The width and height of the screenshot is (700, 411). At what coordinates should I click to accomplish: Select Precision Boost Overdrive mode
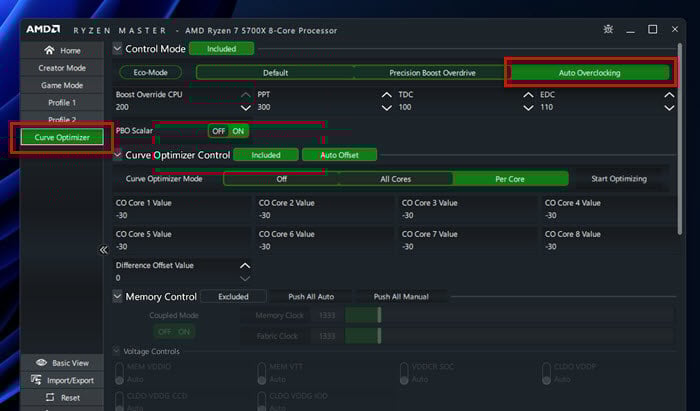(432, 73)
